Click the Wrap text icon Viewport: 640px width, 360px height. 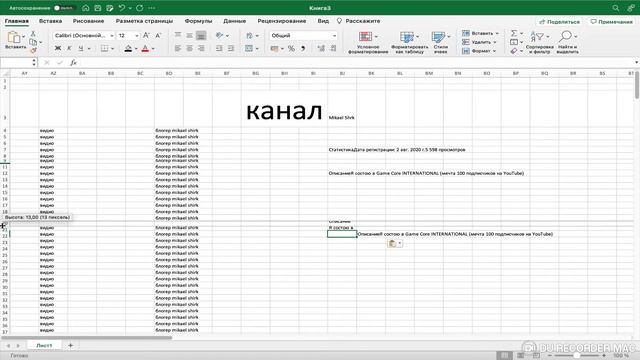pos(249,36)
